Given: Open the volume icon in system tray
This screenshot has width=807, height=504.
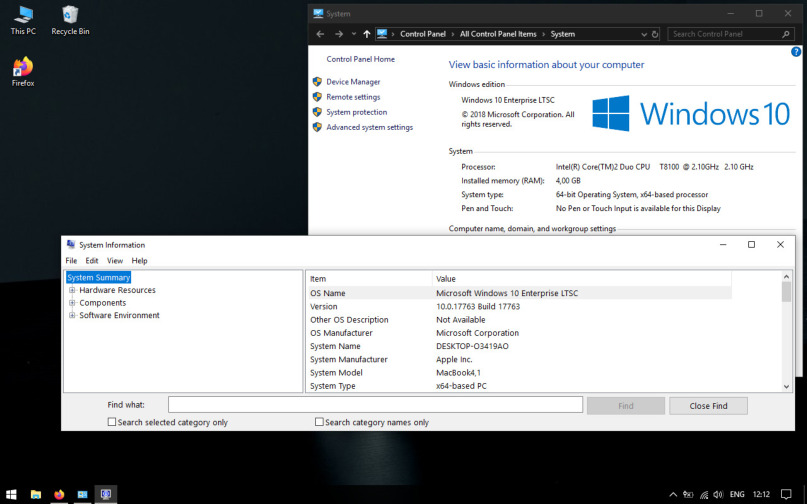Looking at the screenshot, I should point(717,494).
